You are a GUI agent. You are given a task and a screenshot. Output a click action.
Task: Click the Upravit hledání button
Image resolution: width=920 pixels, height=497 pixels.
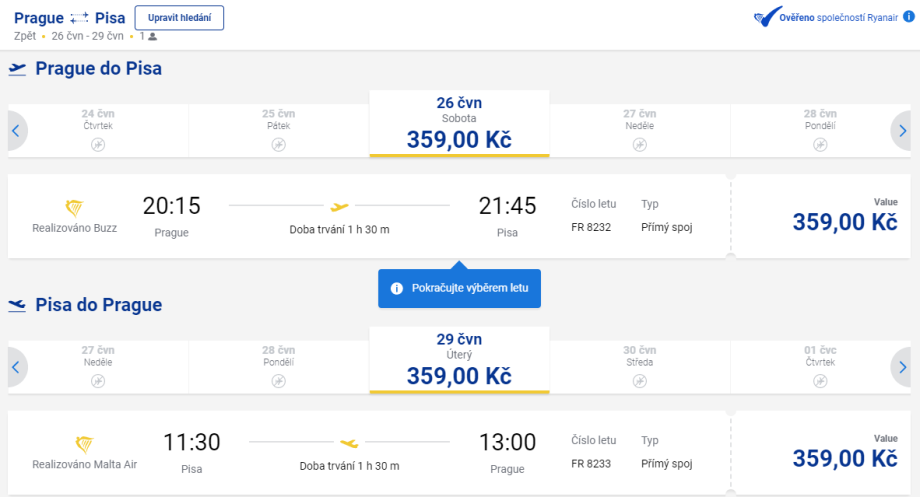click(x=179, y=18)
